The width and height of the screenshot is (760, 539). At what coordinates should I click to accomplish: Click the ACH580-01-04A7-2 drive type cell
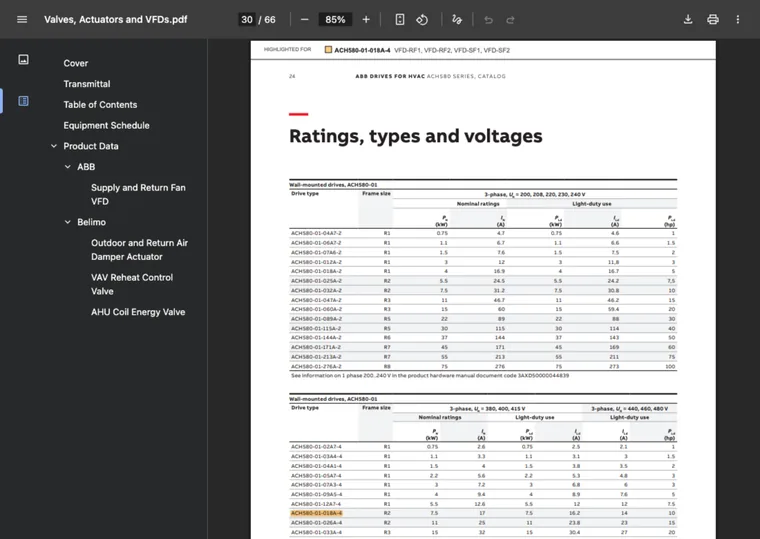point(316,233)
